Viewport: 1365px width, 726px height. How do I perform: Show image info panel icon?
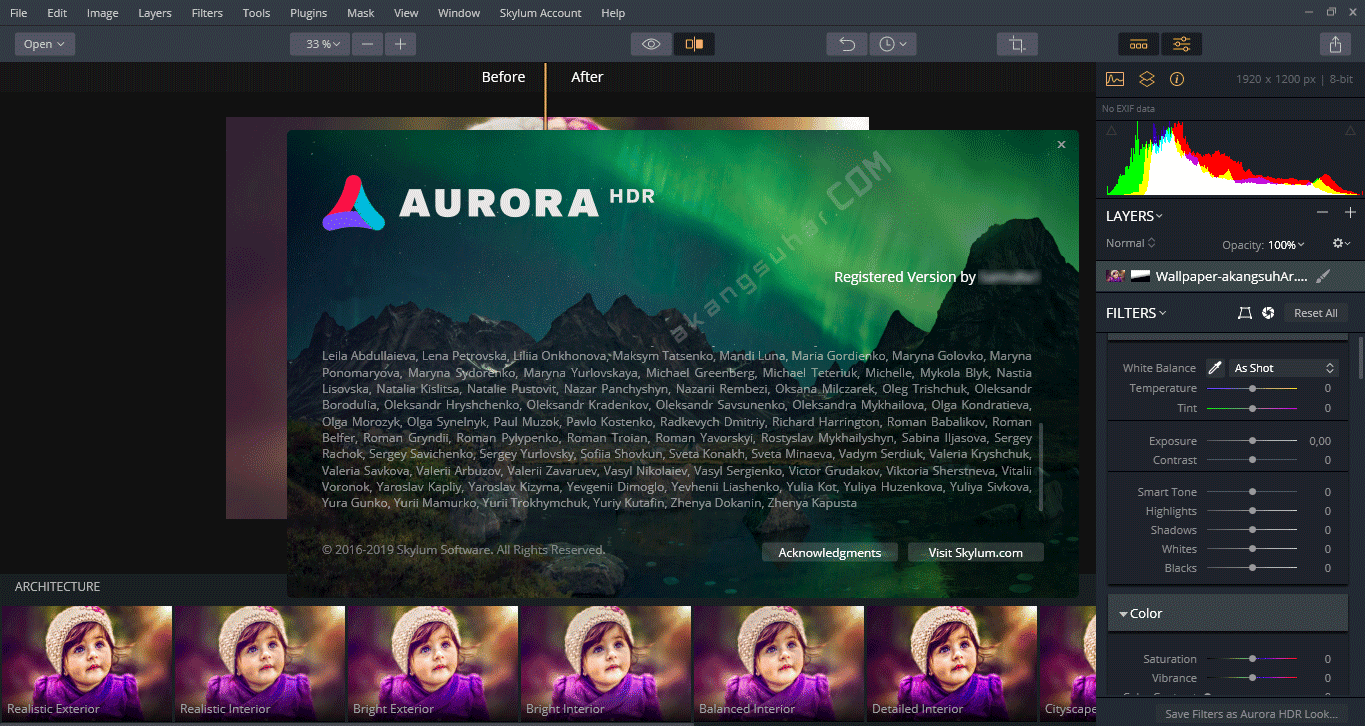[1177, 79]
